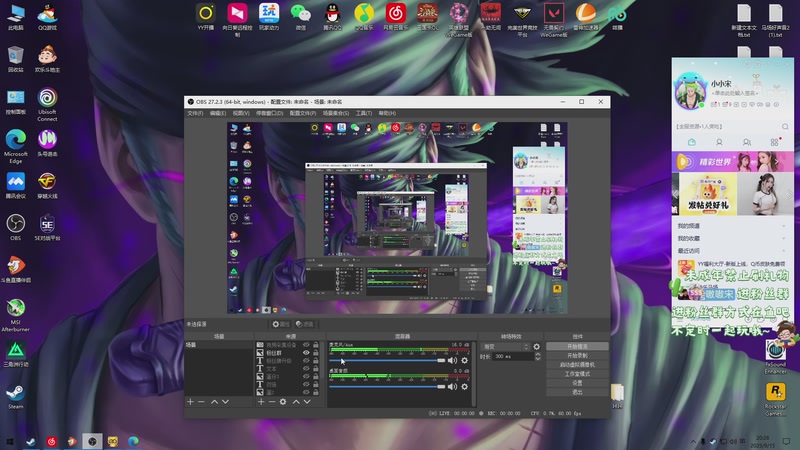This screenshot has width=800, height=450.
Task: Open 停靠窗口(D) menu in OBS
Action: tap(269, 113)
